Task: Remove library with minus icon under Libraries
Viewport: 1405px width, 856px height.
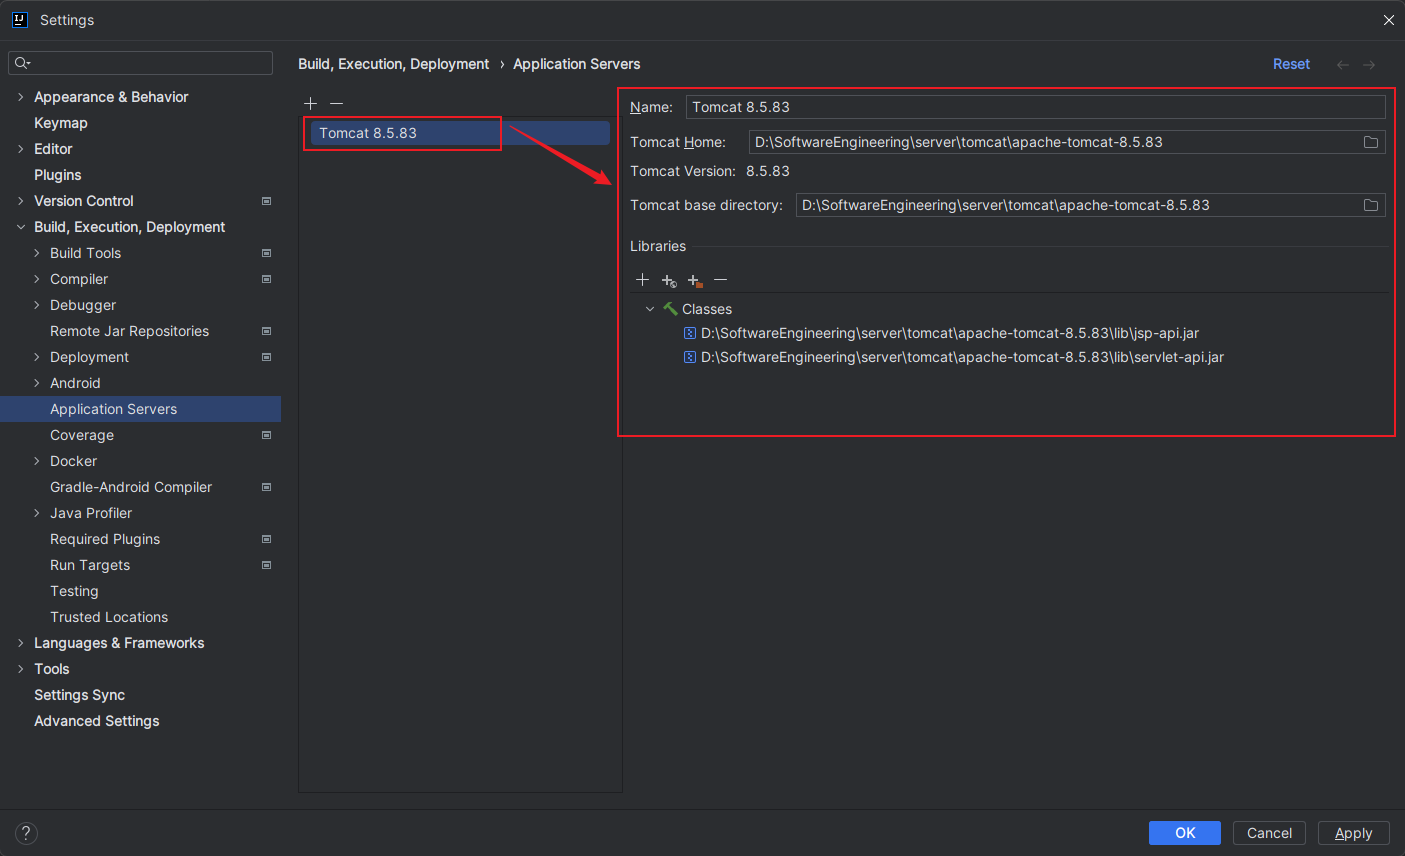Action: point(721,280)
